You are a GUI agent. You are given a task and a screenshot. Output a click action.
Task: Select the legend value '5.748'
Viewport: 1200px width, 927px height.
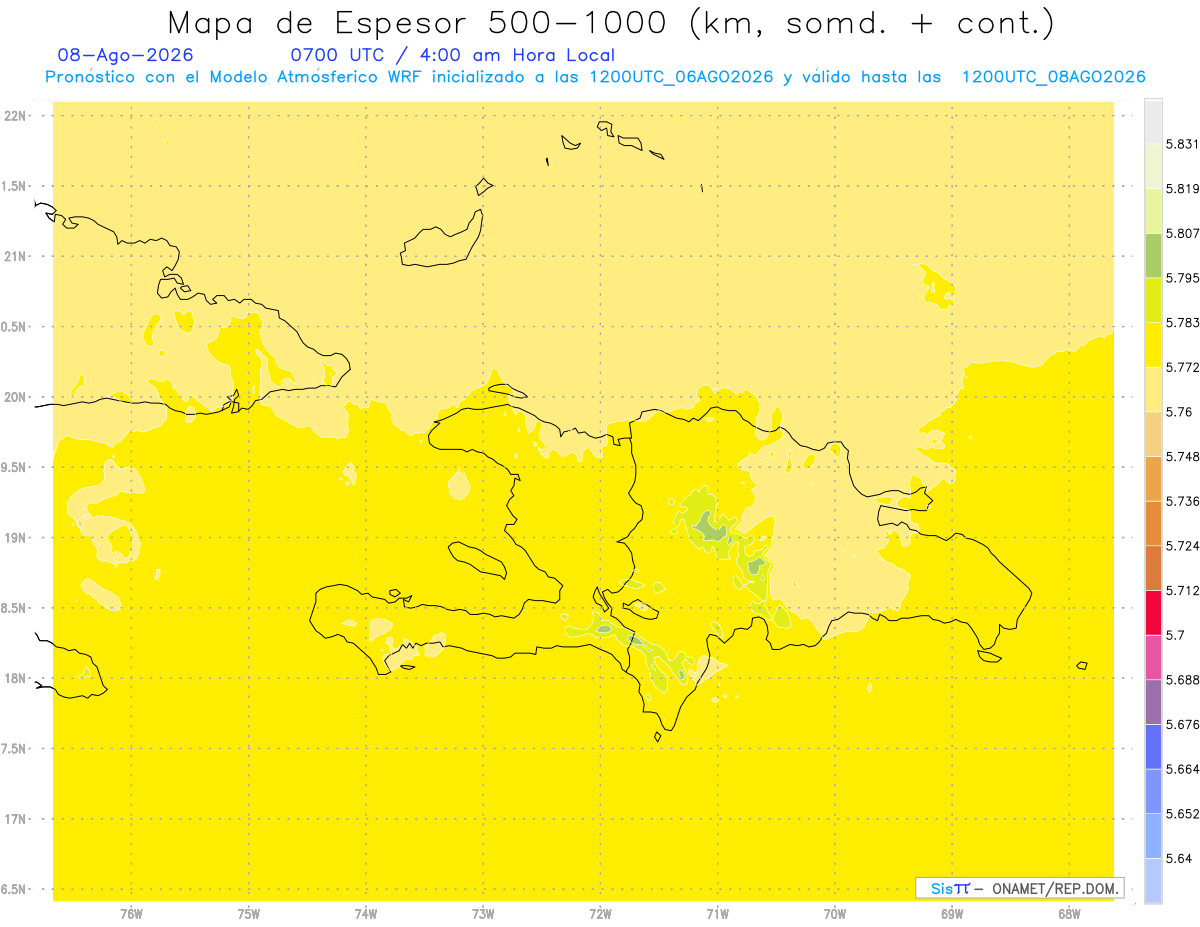coord(1182,457)
